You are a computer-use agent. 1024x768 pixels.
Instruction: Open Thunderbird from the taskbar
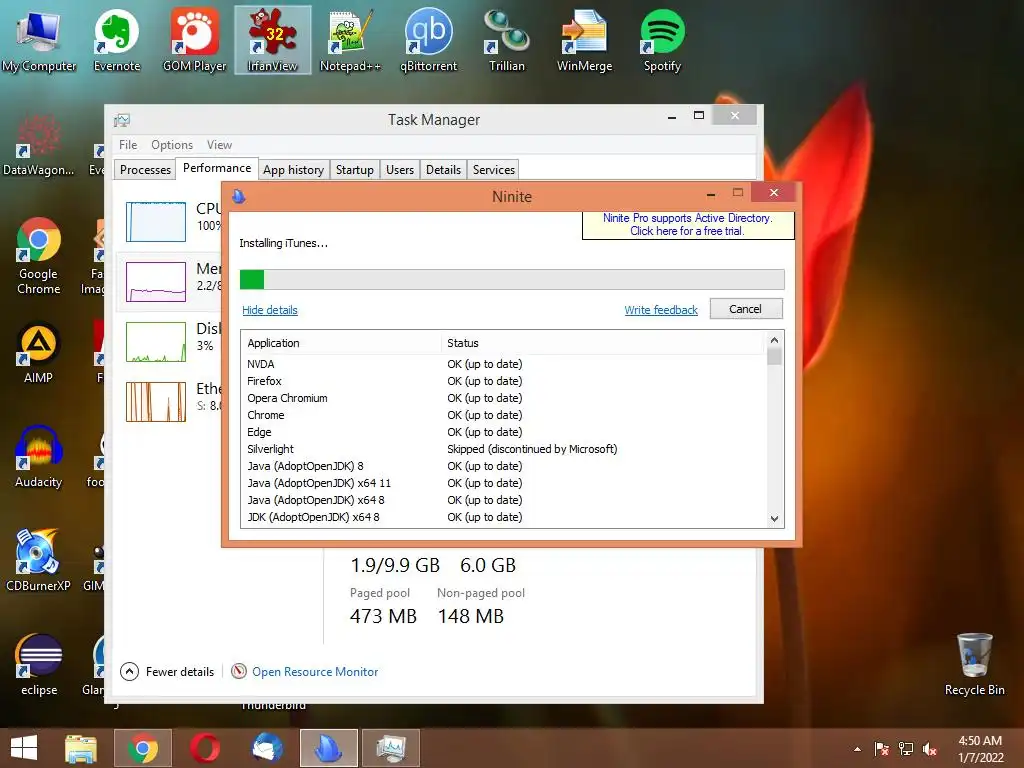click(267, 748)
